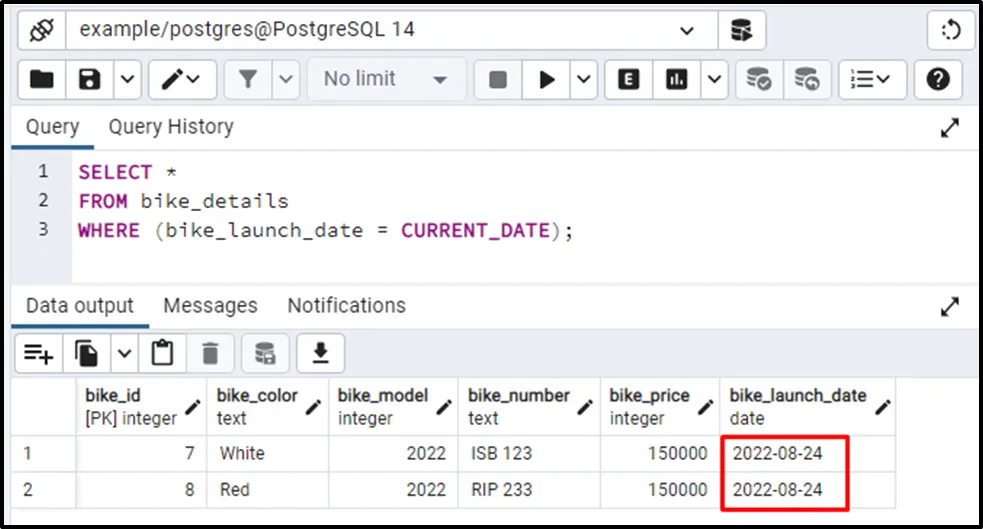The height and width of the screenshot is (529, 983).
Task: Open the Notifications tab
Action: tap(346, 305)
